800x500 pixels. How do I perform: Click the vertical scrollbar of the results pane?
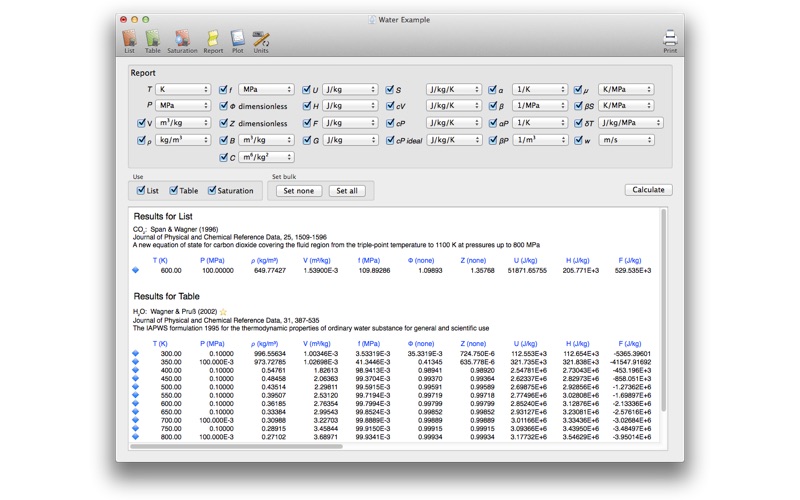663,310
